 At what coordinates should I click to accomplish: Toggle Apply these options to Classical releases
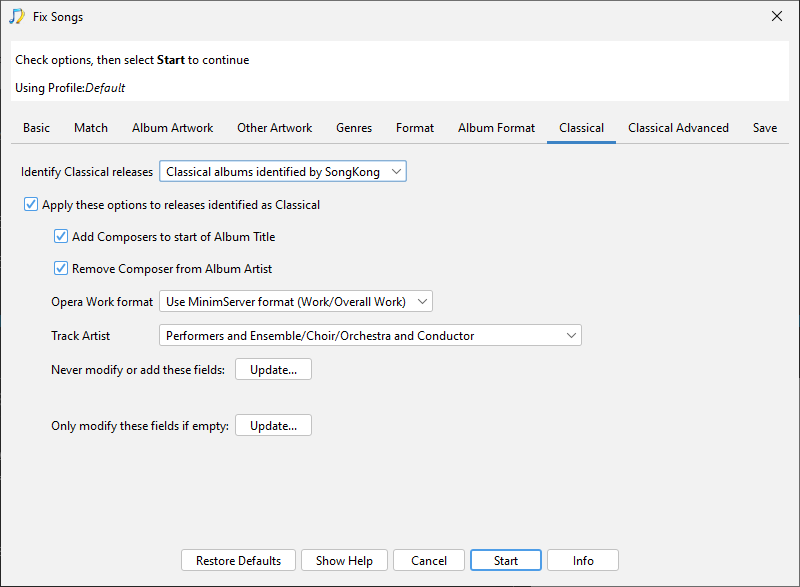31,205
